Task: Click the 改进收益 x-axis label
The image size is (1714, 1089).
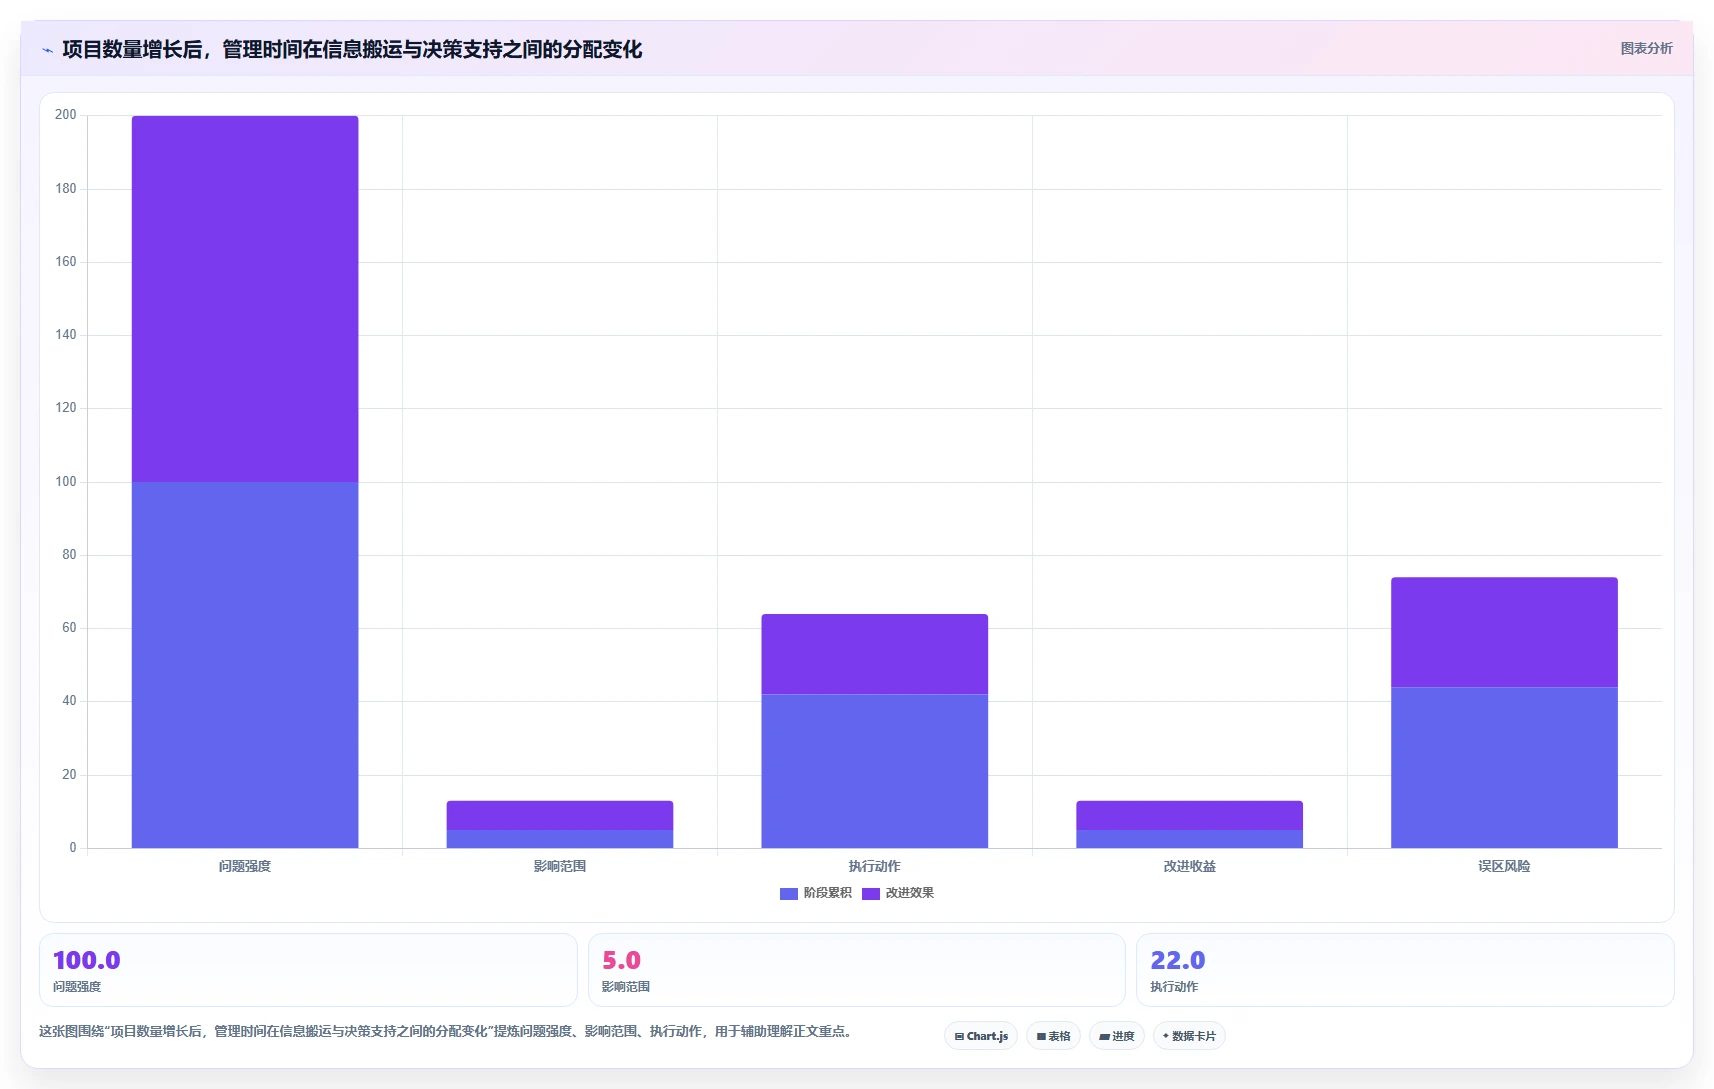Action: point(1190,866)
